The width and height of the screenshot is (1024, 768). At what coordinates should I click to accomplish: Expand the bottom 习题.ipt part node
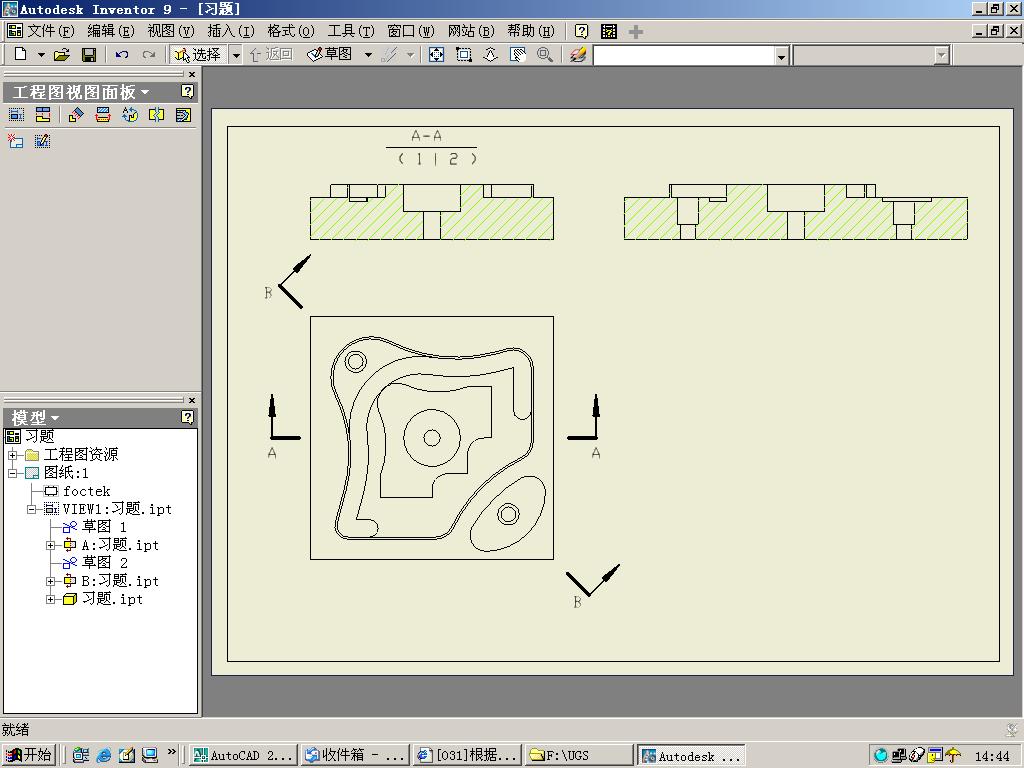coord(50,599)
